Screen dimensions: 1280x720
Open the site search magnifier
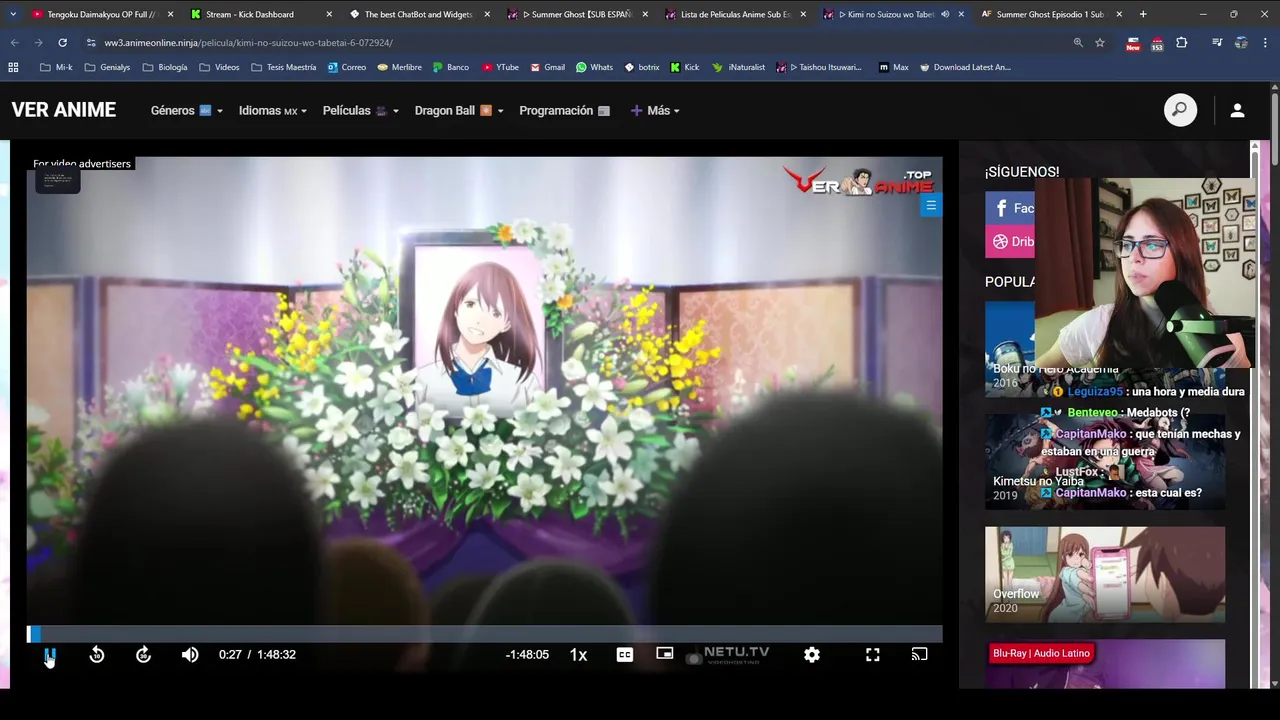(x=1180, y=110)
